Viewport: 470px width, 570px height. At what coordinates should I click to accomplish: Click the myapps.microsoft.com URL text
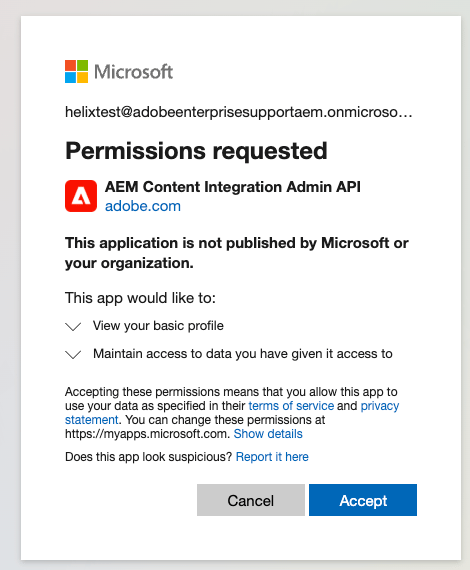click(147, 434)
